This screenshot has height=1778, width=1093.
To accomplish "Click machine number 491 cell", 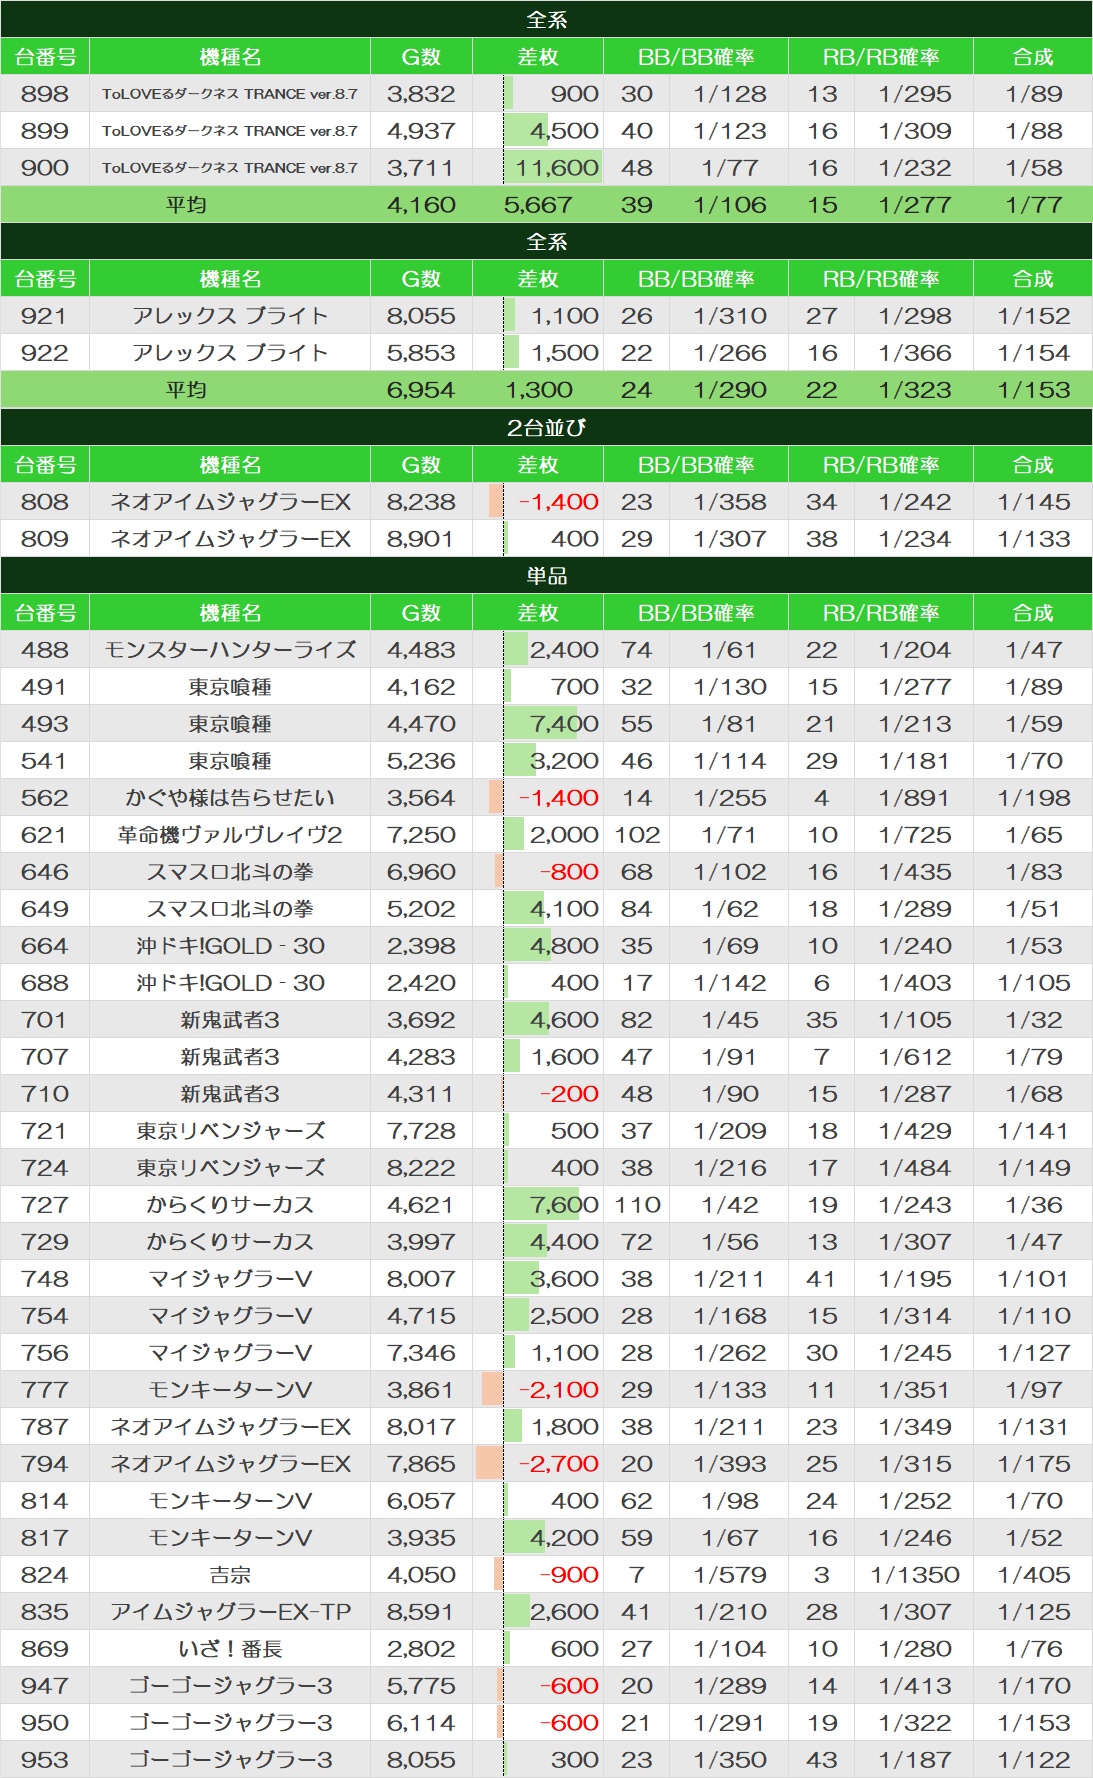I will click(45, 687).
